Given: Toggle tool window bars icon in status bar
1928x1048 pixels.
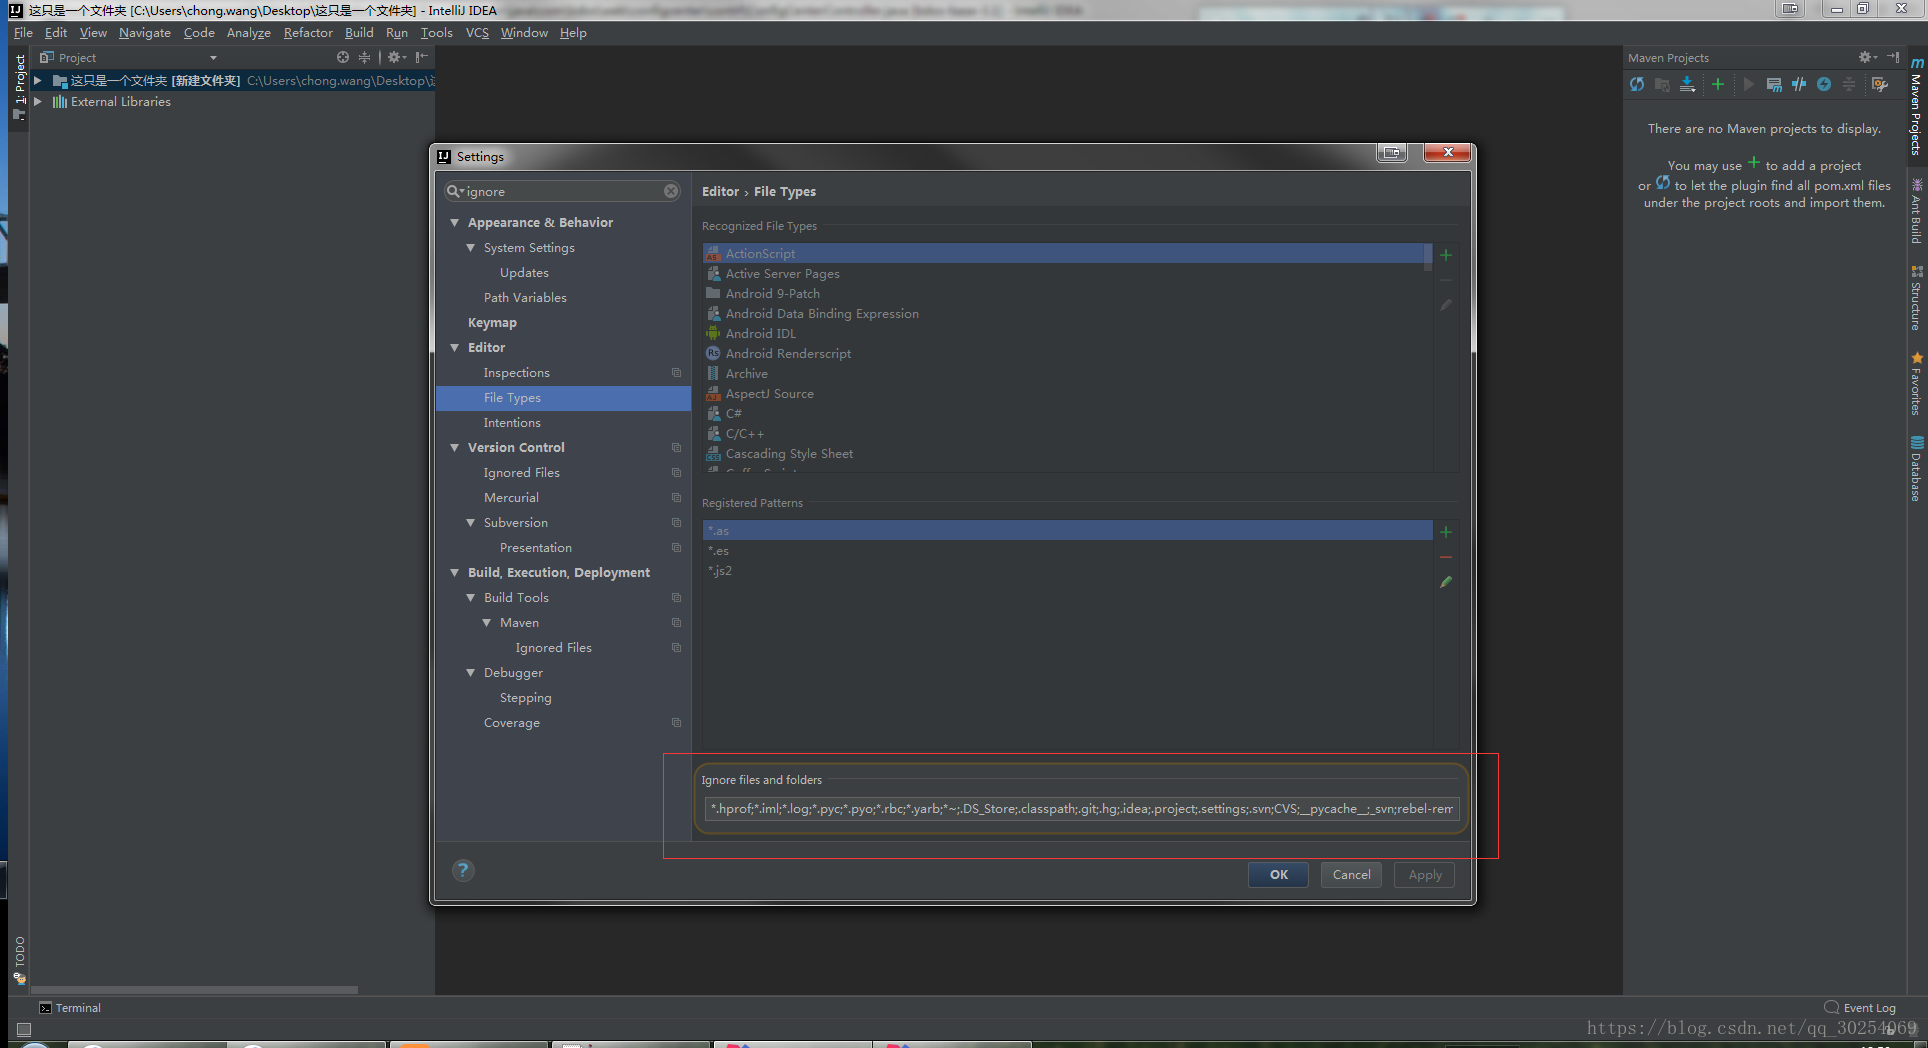Looking at the screenshot, I should (24, 1028).
